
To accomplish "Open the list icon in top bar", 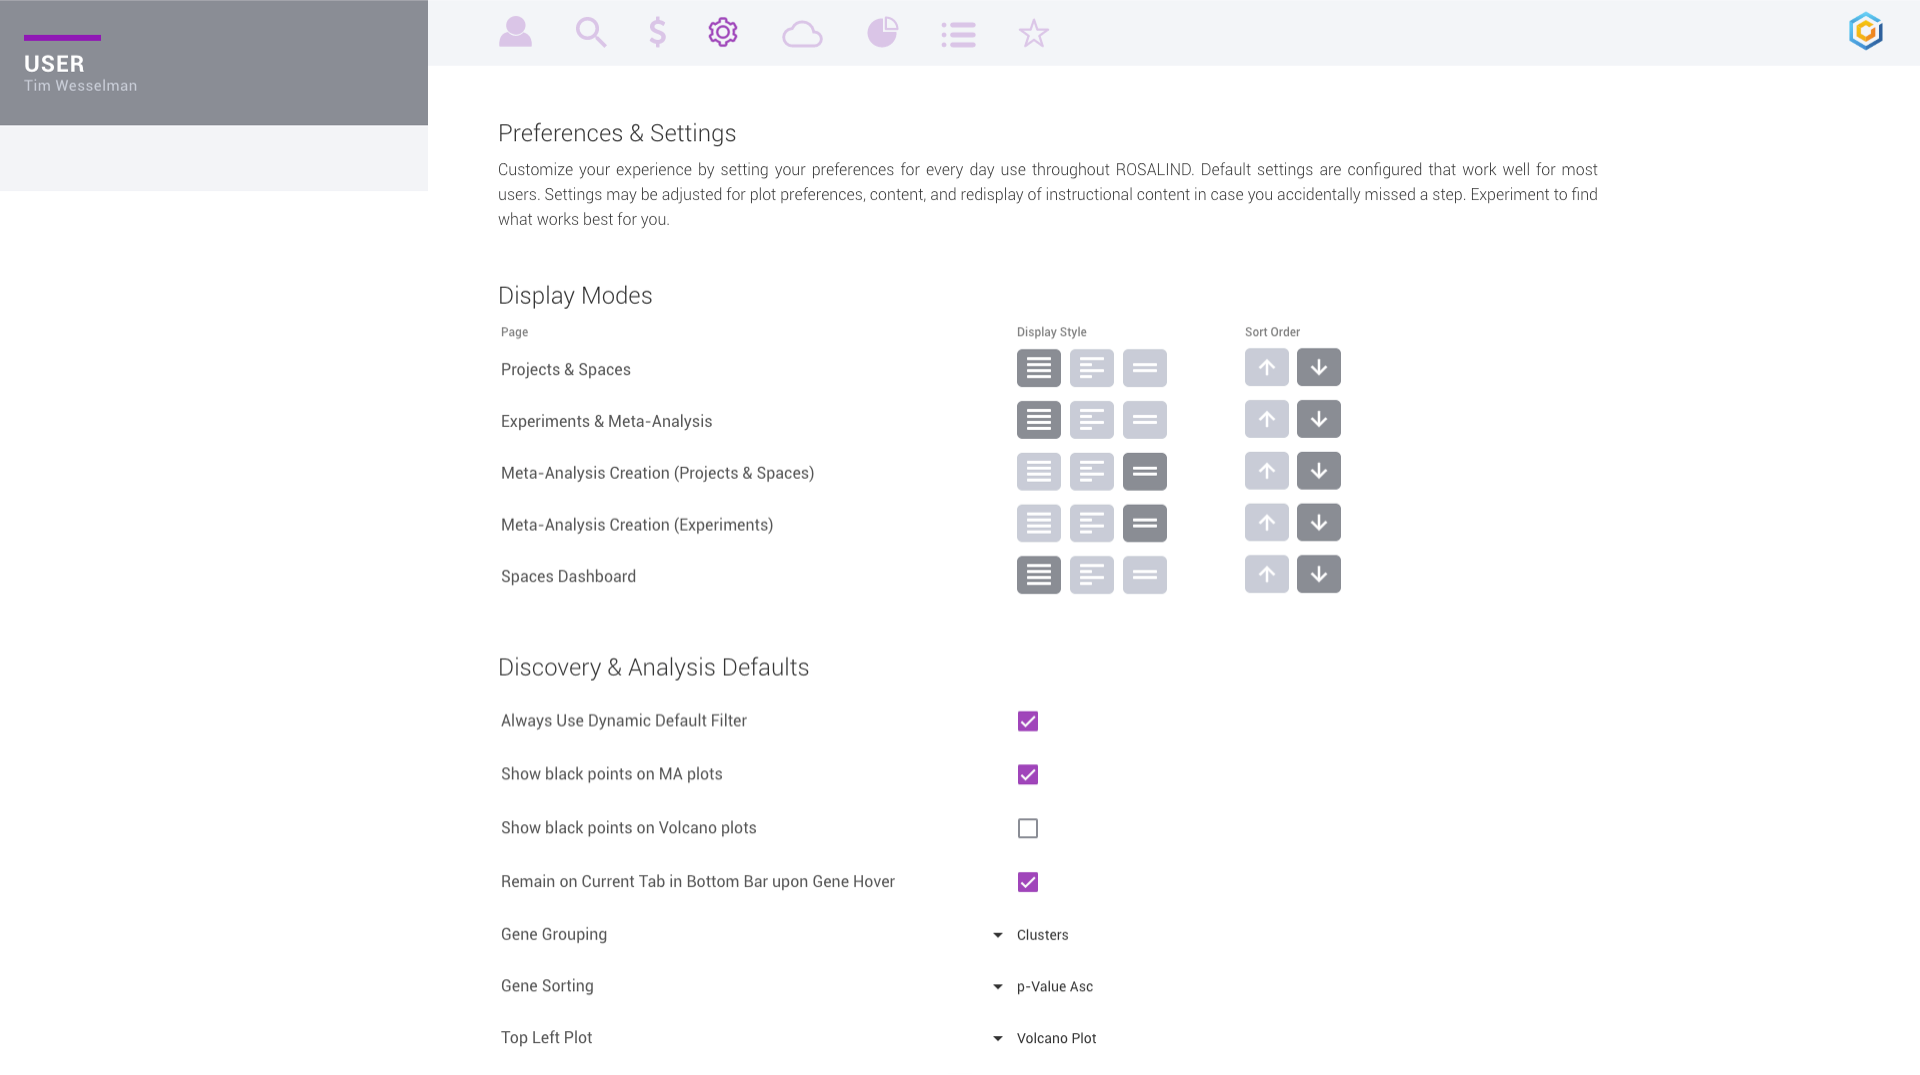I will click(958, 35).
